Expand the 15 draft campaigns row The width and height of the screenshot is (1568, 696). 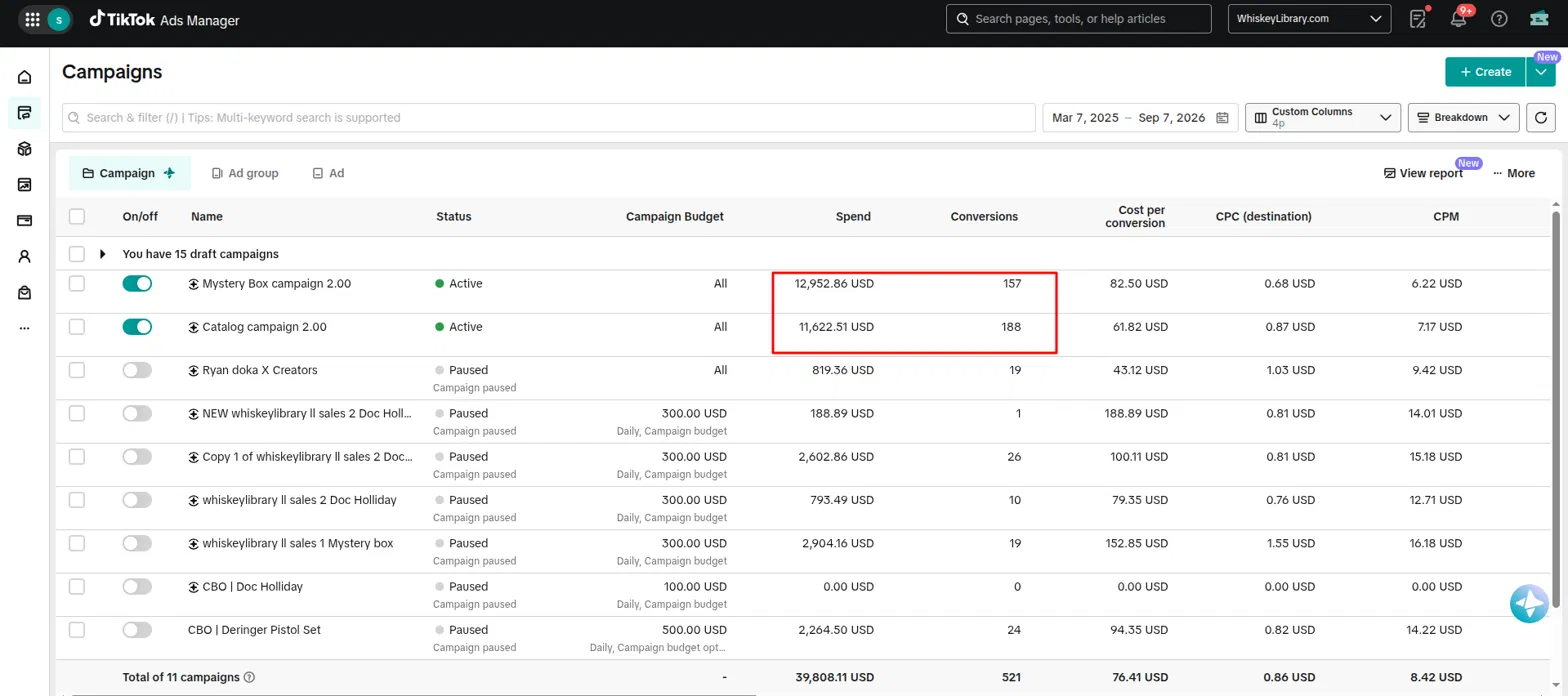(102, 254)
